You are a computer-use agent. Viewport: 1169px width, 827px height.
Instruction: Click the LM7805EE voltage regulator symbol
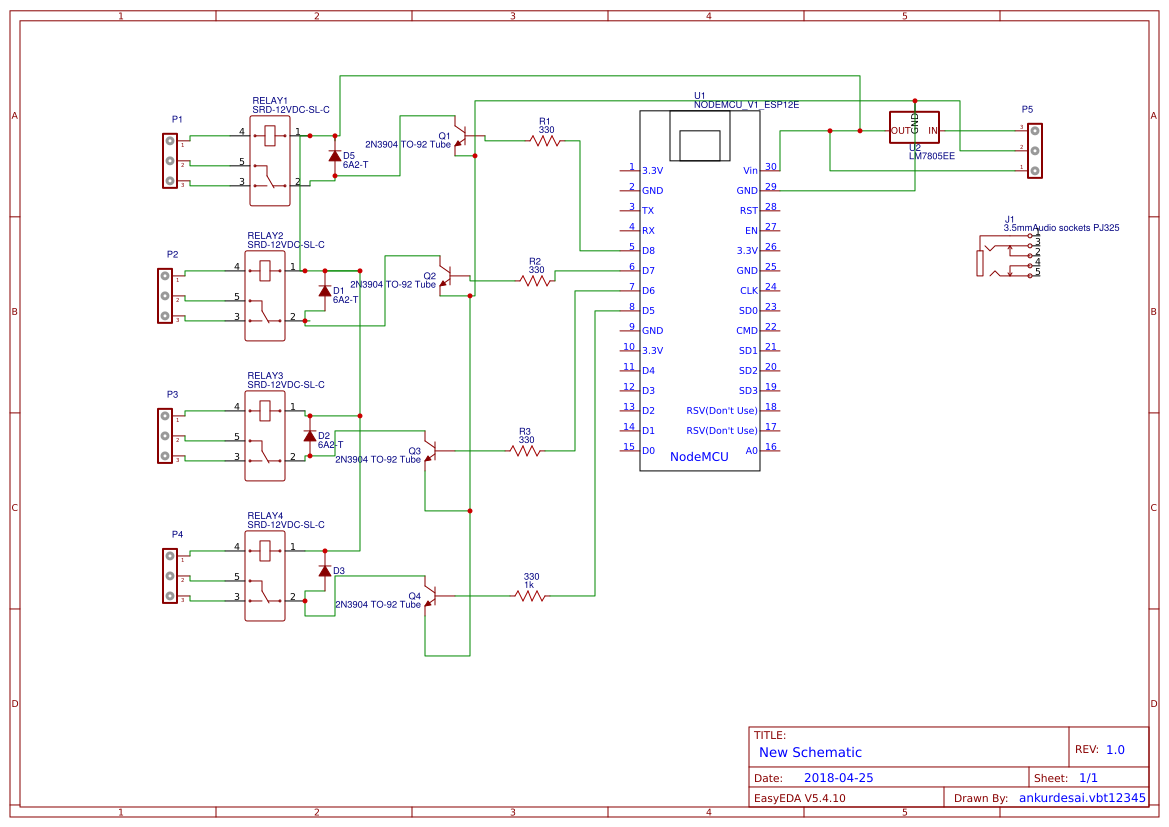(914, 129)
